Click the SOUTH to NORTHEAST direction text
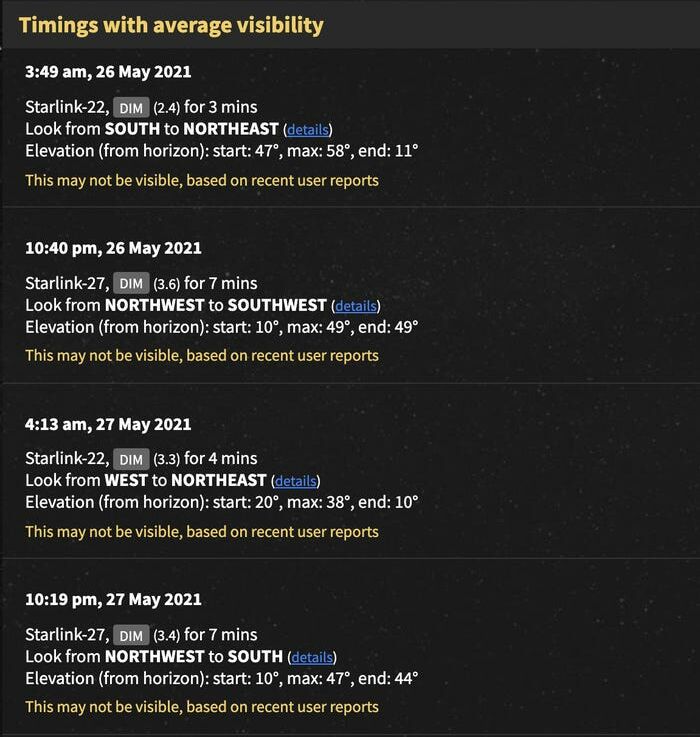This screenshot has height=737, width=700. coord(192,129)
